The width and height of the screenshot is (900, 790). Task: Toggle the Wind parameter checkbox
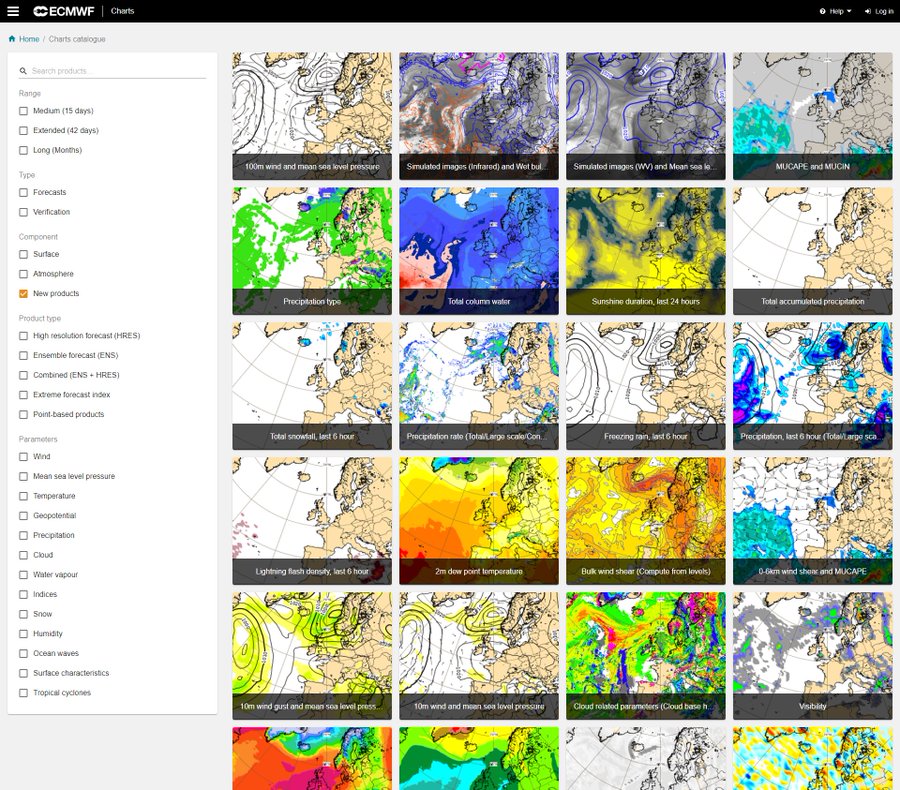[x=24, y=456]
